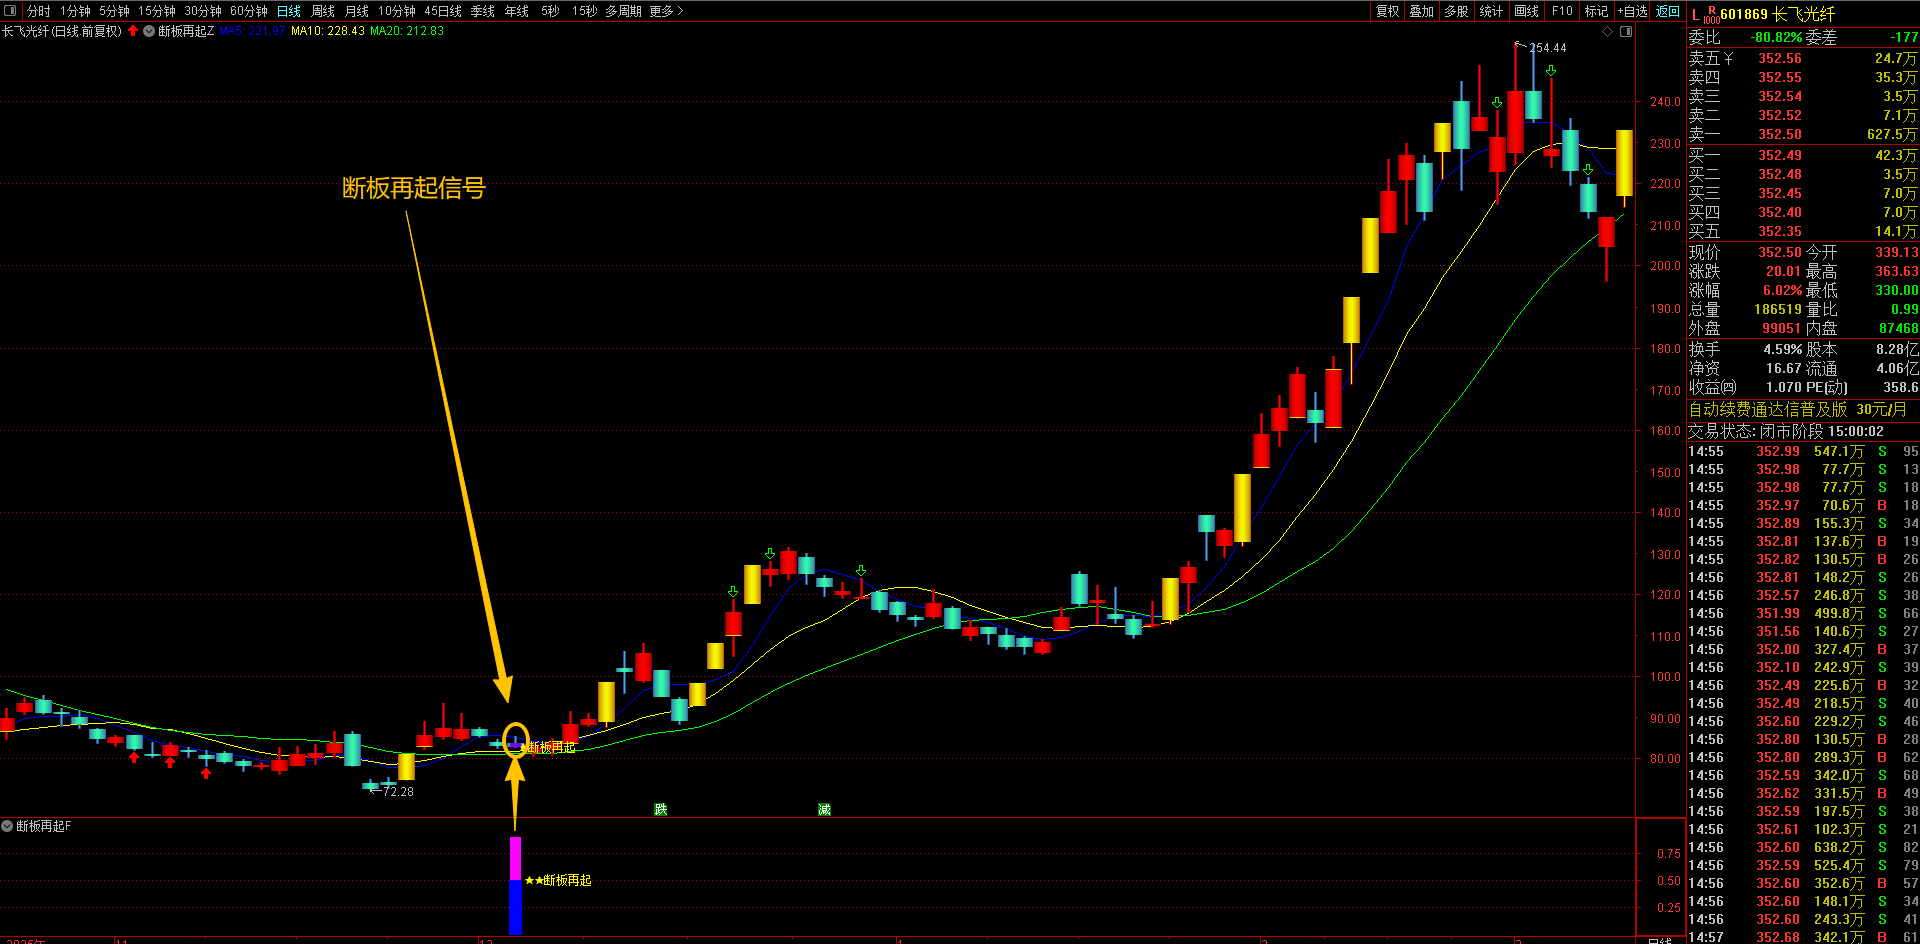This screenshot has width=1920, height=944.
Task: Click the 最高 363.63 value
Action: pos(1896,271)
